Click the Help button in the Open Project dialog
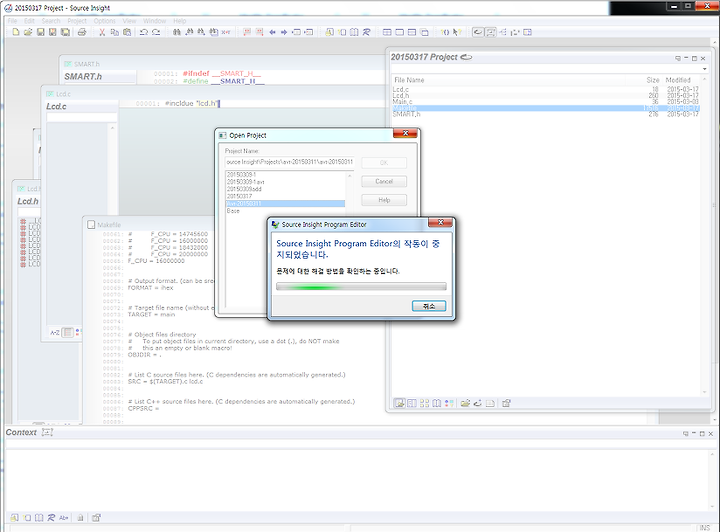Viewport: 720px width, 532px height. pyautogui.click(x=384, y=200)
